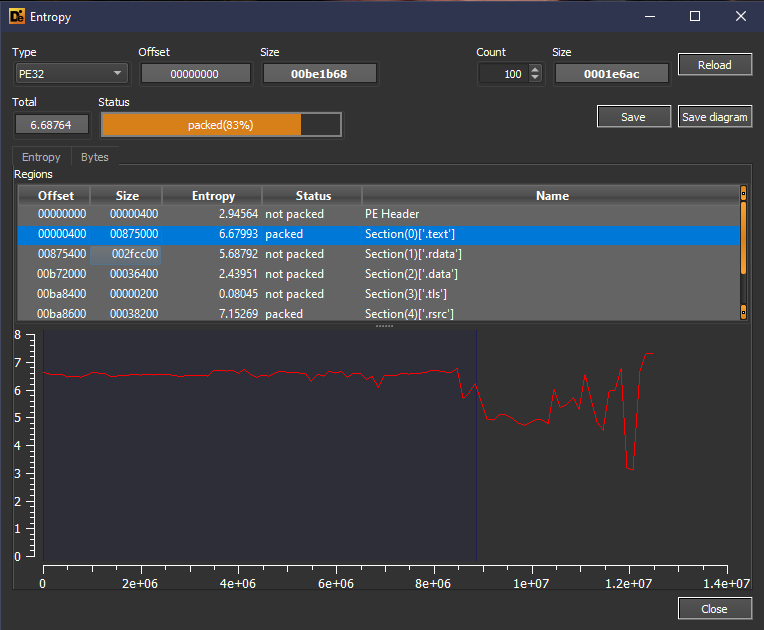The image size is (764, 630).
Task: Increment the Count spinner up arrow
Action: [535, 69]
